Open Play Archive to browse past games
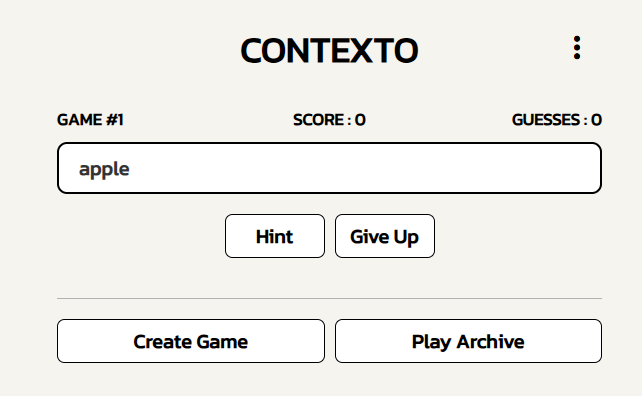 point(468,341)
